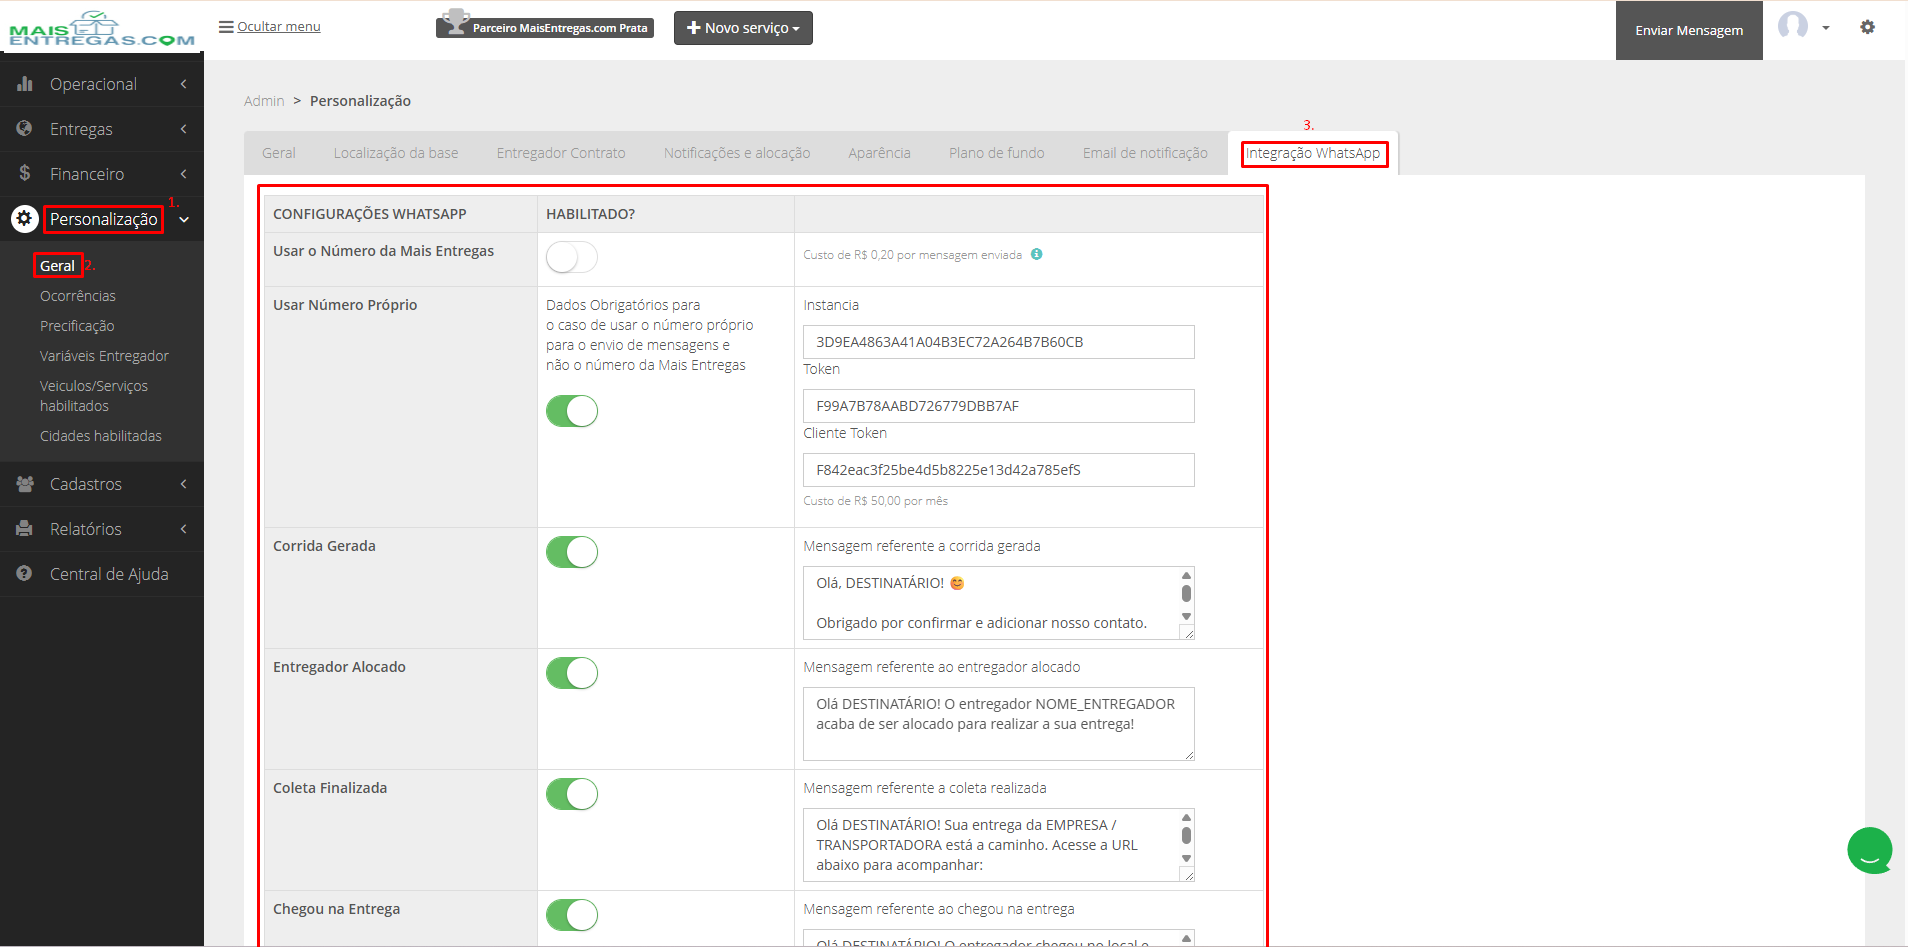The height and width of the screenshot is (947, 1908).
Task: Click the Cliente Token input field
Action: (999, 470)
